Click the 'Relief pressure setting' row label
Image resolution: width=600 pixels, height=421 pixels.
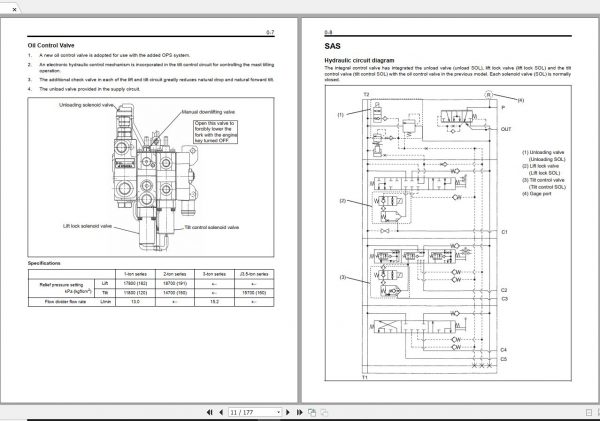click(x=61, y=285)
